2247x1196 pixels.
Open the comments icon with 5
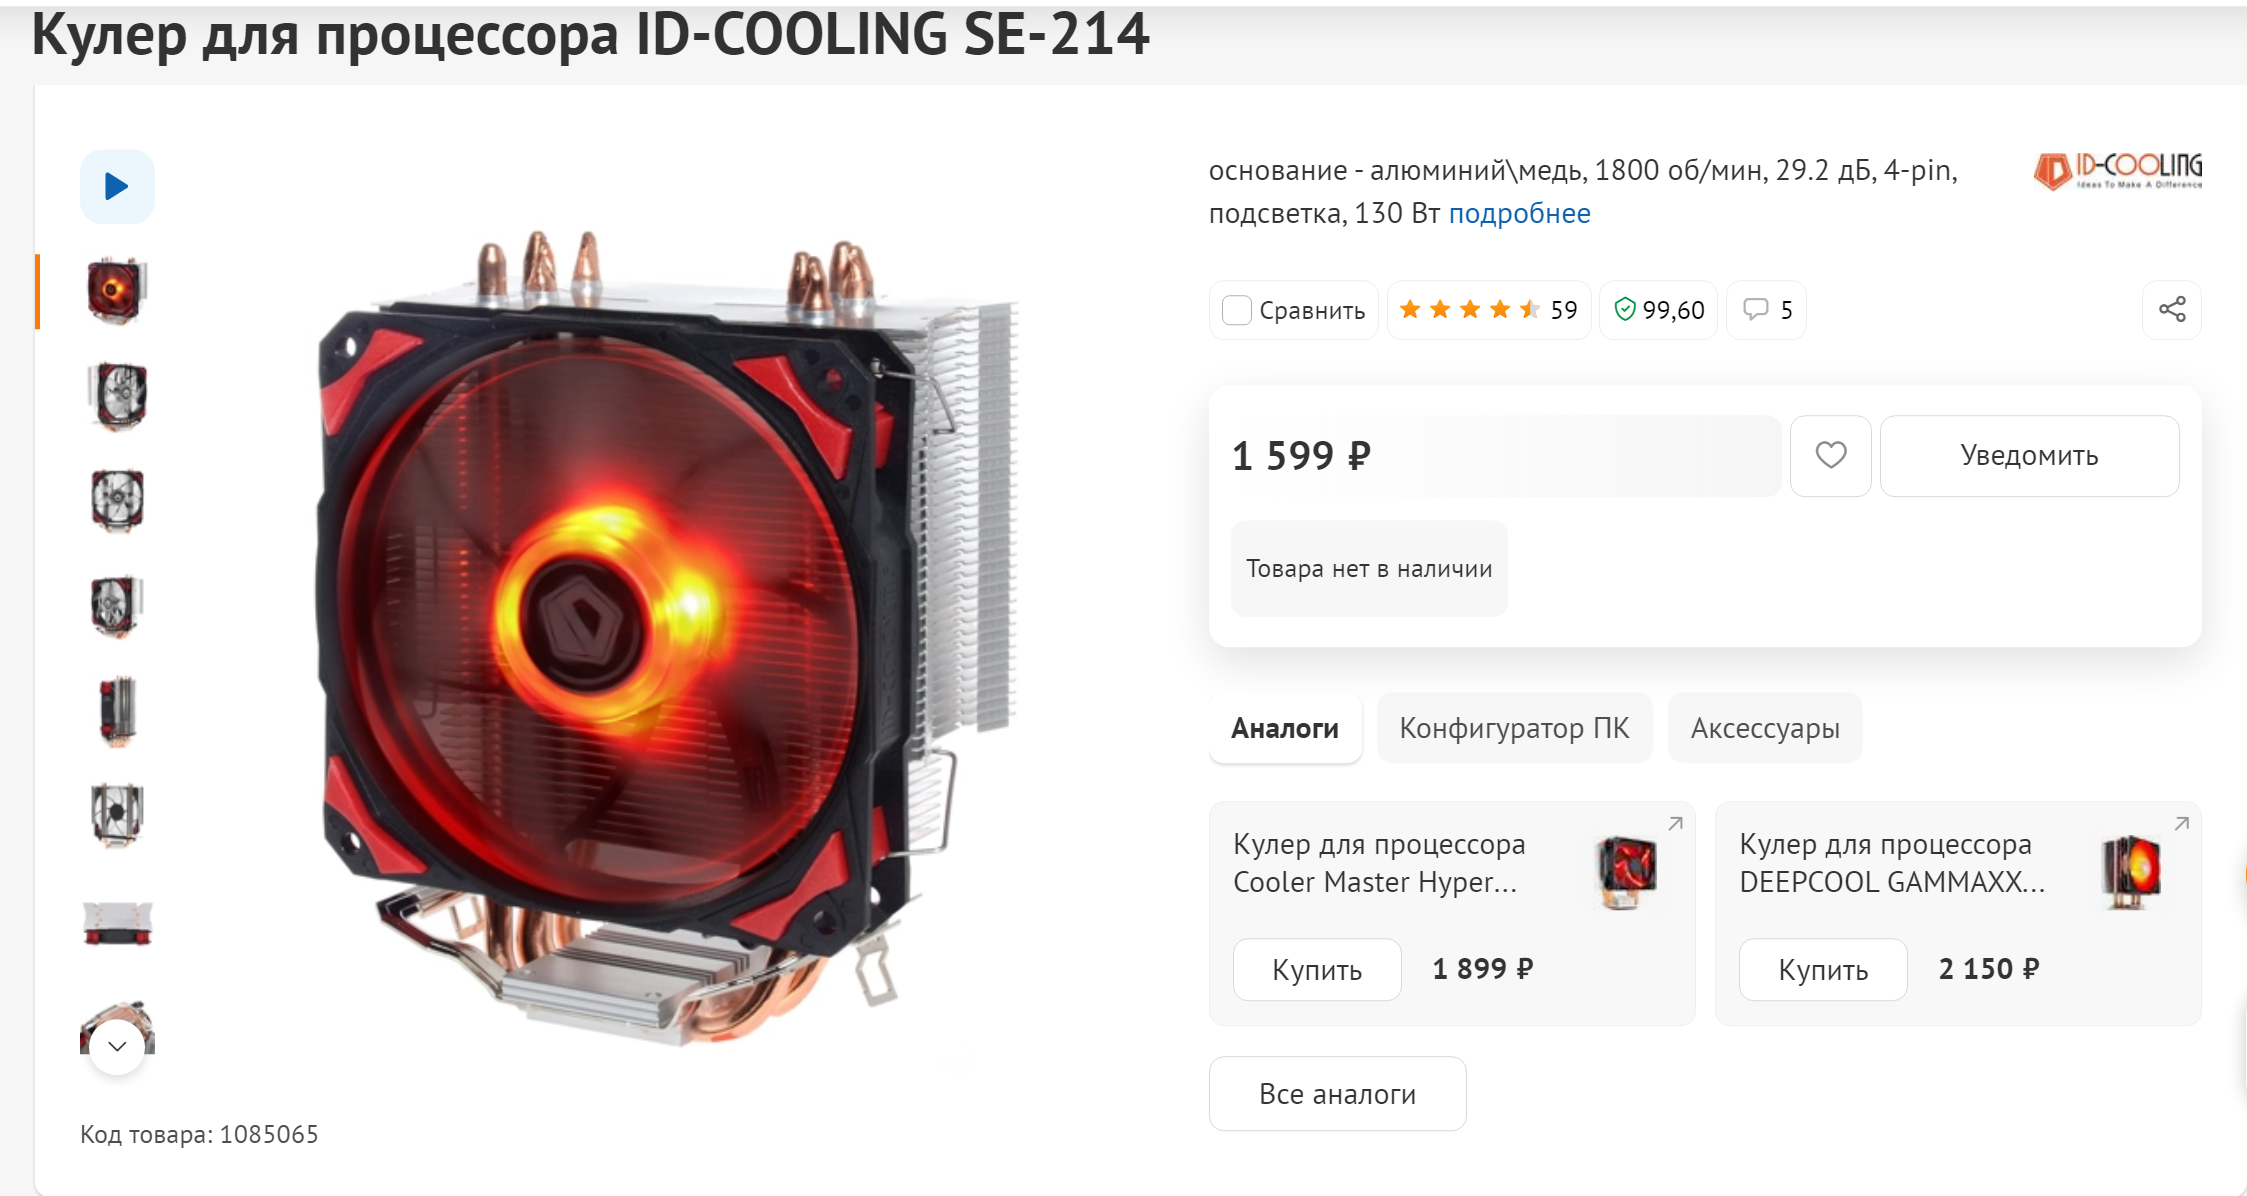[x=1766, y=310]
